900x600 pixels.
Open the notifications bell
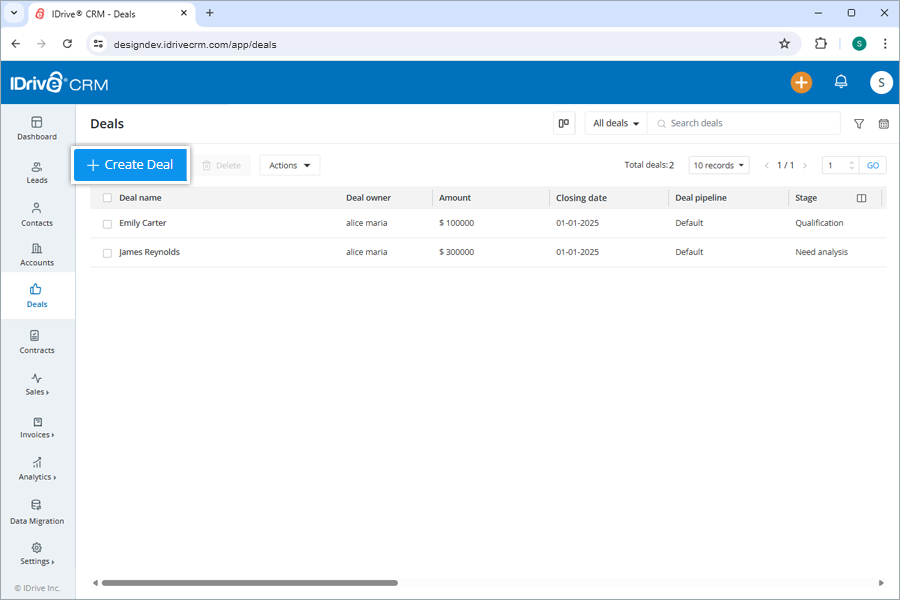[841, 81]
